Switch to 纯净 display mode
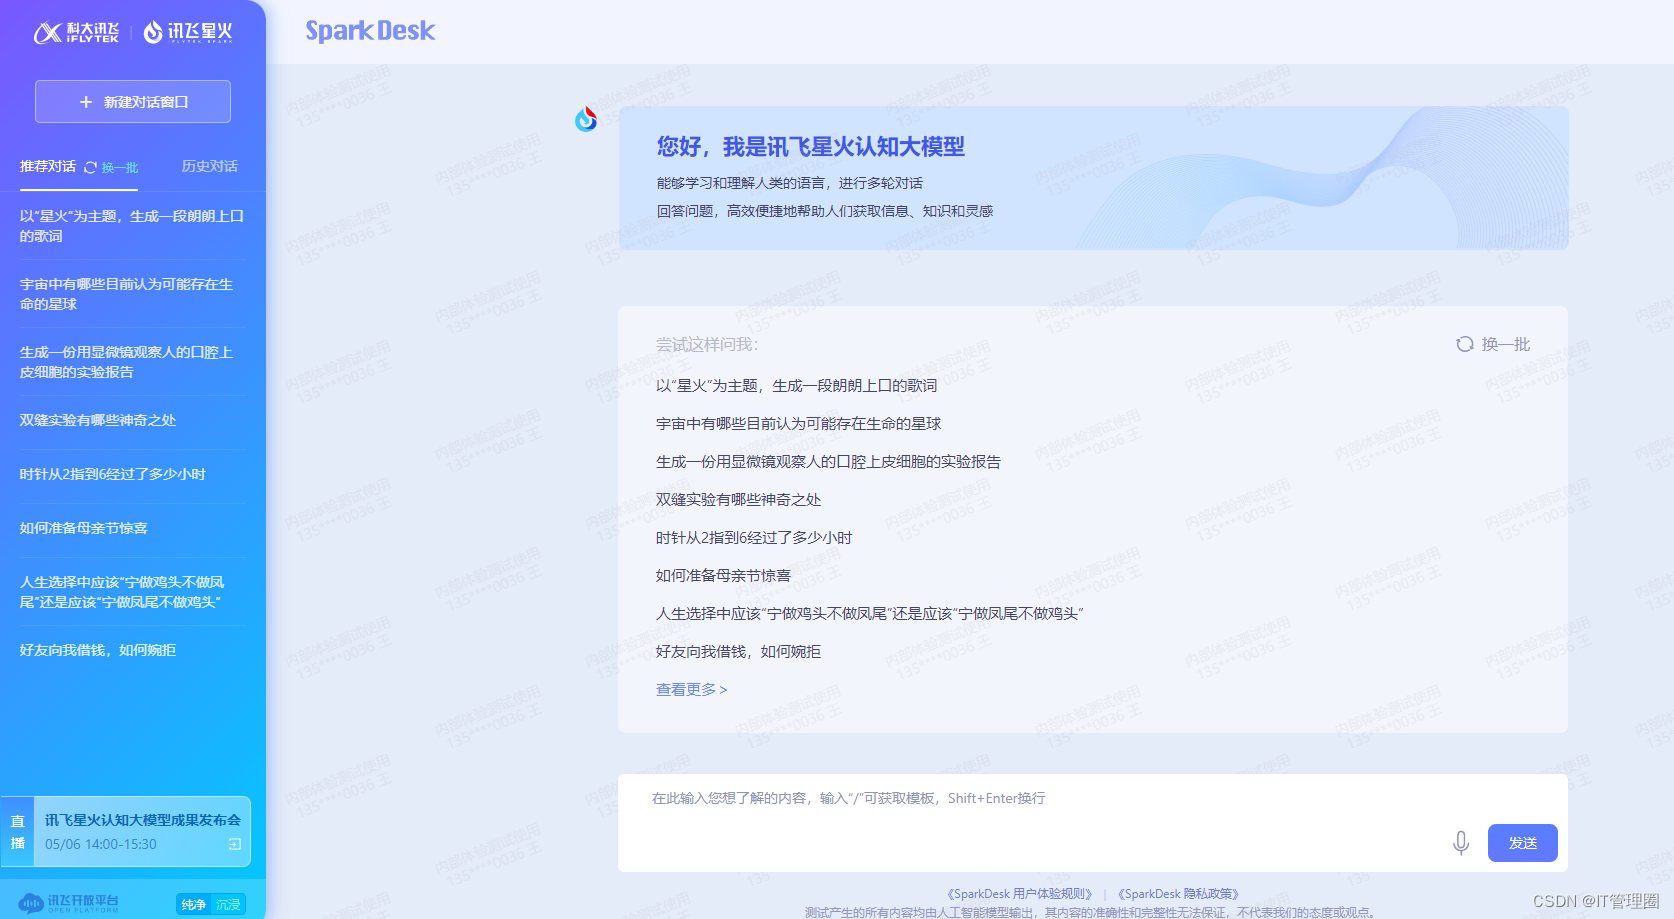This screenshot has width=1674, height=919. (193, 904)
